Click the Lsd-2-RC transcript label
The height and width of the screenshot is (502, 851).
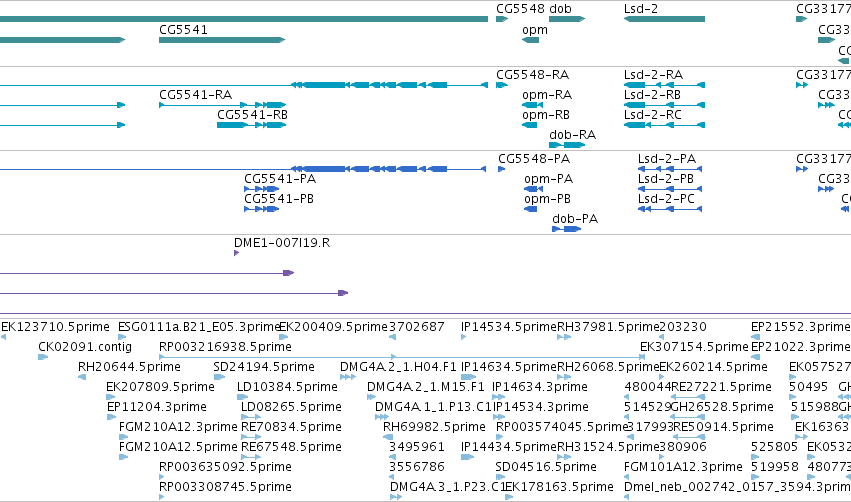[x=653, y=115]
